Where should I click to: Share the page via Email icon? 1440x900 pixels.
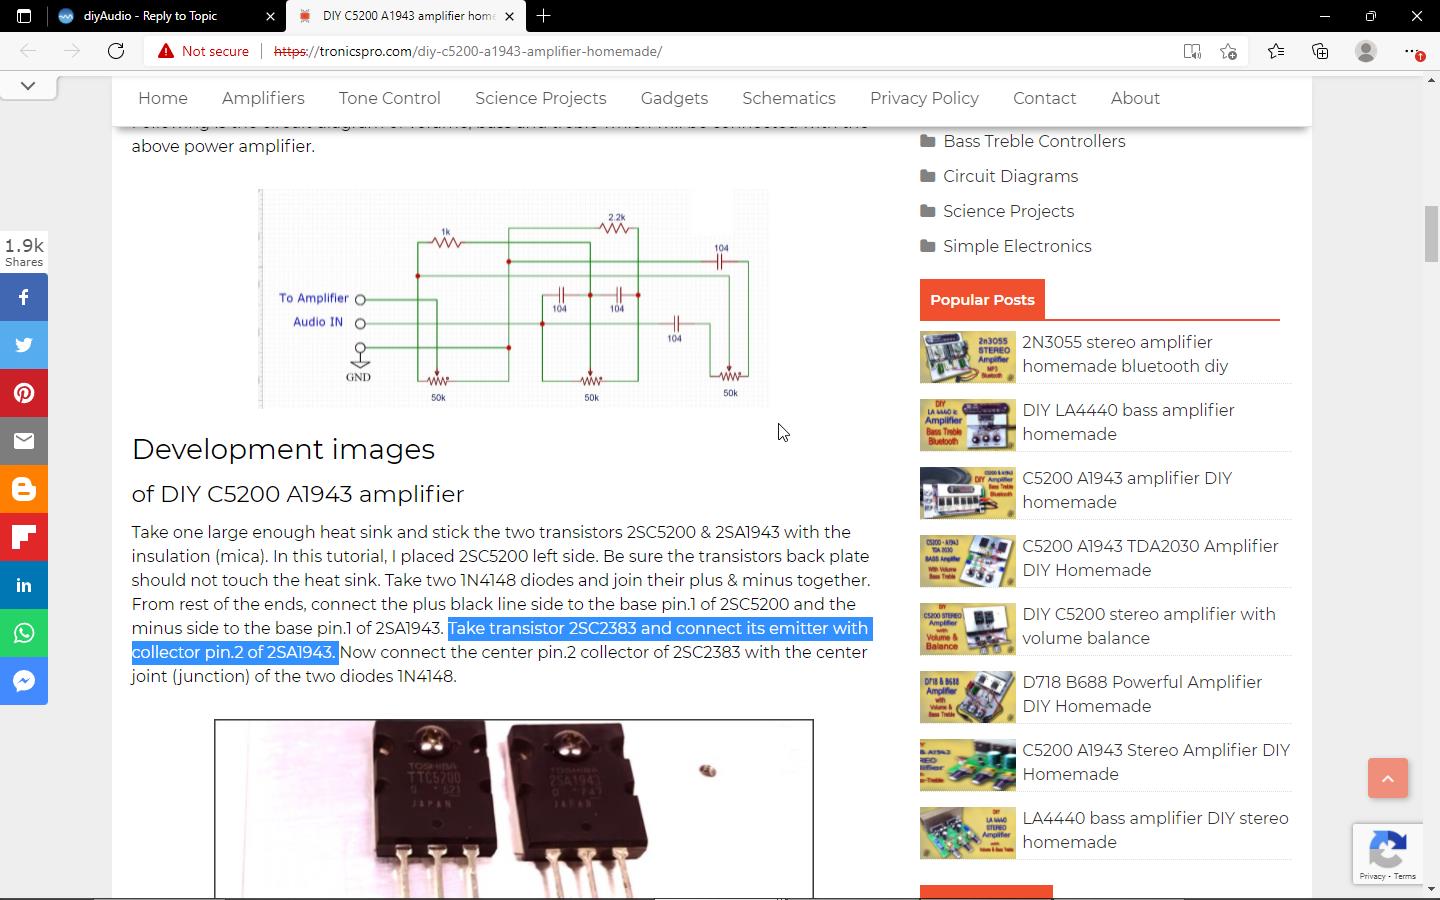24,441
